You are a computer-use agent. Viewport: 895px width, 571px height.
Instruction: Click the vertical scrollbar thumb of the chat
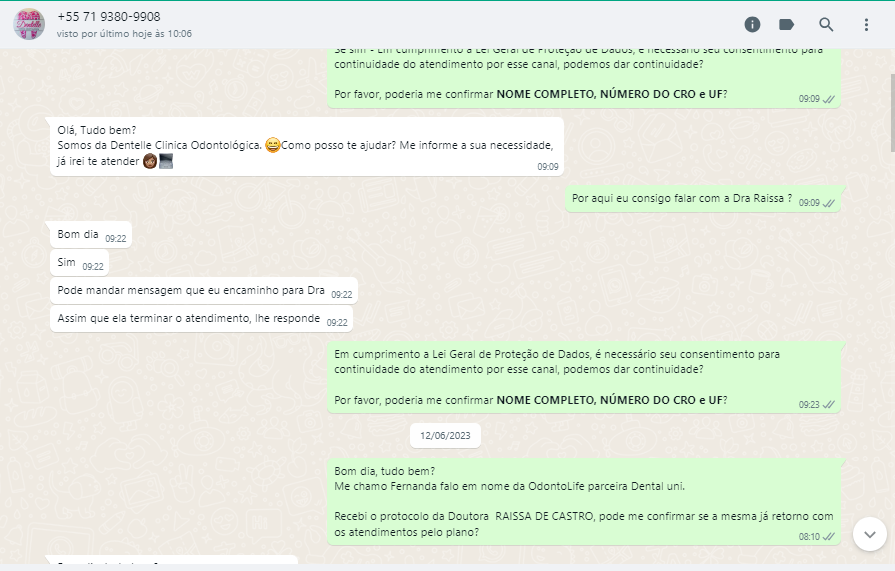pyautogui.click(x=892, y=112)
